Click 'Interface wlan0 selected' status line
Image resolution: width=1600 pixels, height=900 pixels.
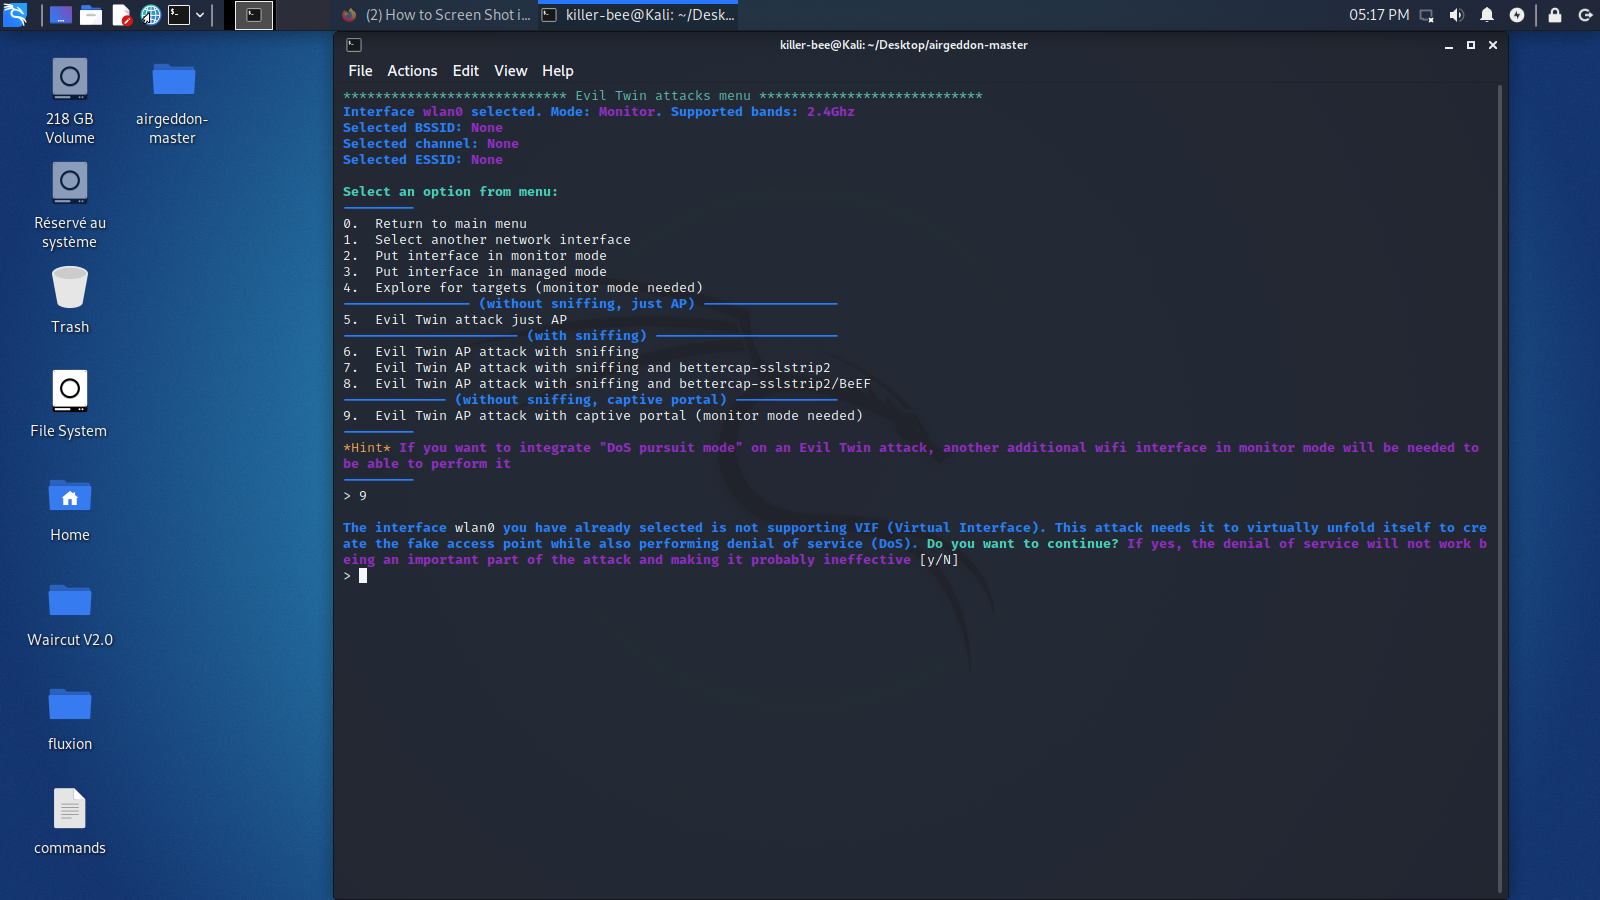pyautogui.click(x=599, y=112)
